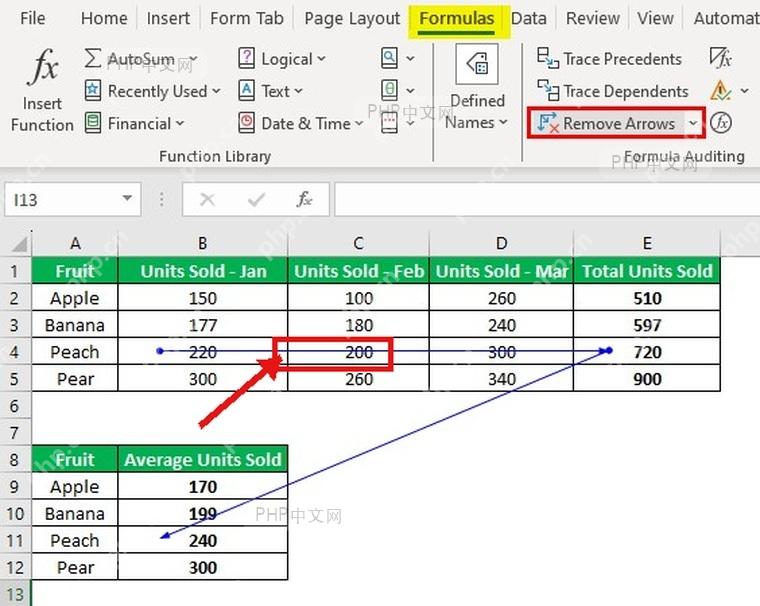The width and height of the screenshot is (760, 606).
Task: Click the Remove Arrows icon
Action: pos(548,123)
